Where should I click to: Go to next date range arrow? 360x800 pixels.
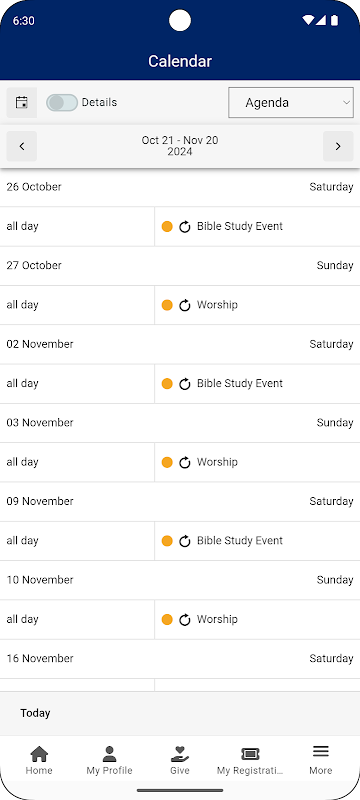[338, 146]
